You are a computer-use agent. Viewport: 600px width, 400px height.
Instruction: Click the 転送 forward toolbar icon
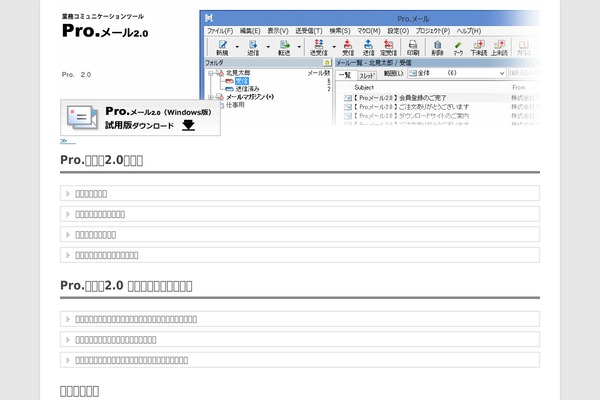coord(284,48)
